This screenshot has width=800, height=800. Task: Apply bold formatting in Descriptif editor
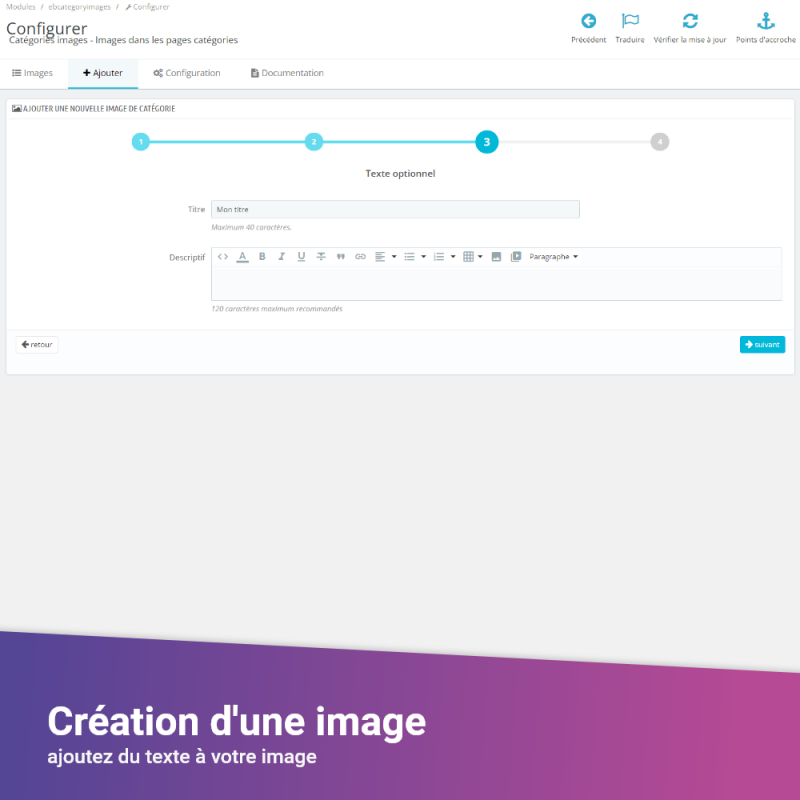[x=262, y=257]
